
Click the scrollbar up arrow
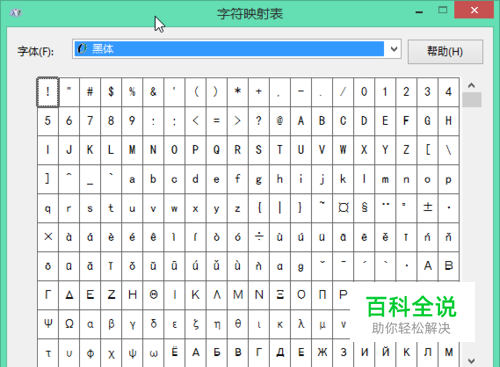(x=471, y=86)
